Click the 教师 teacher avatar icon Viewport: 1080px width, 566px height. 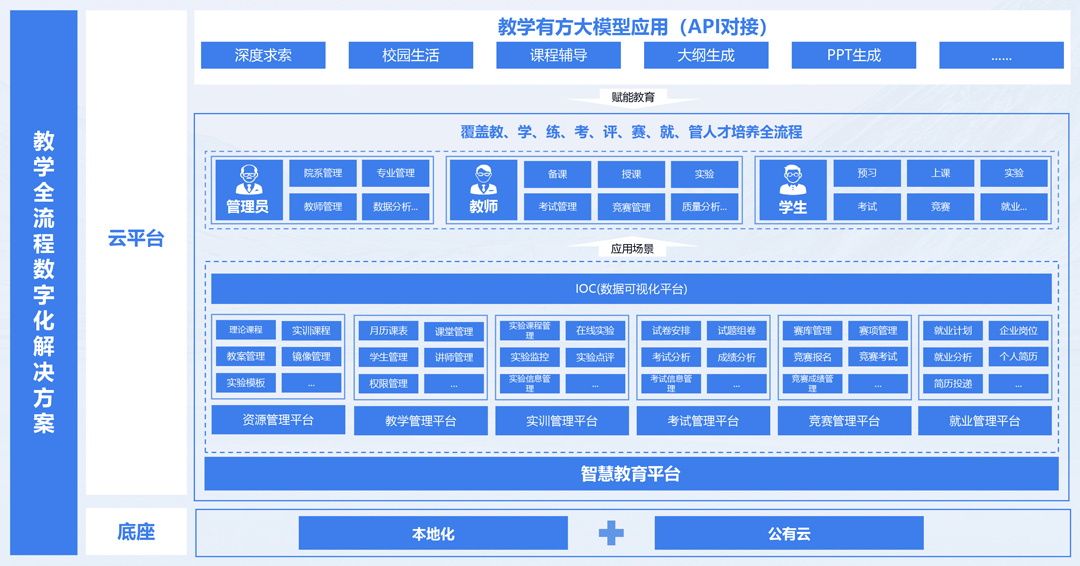483,180
